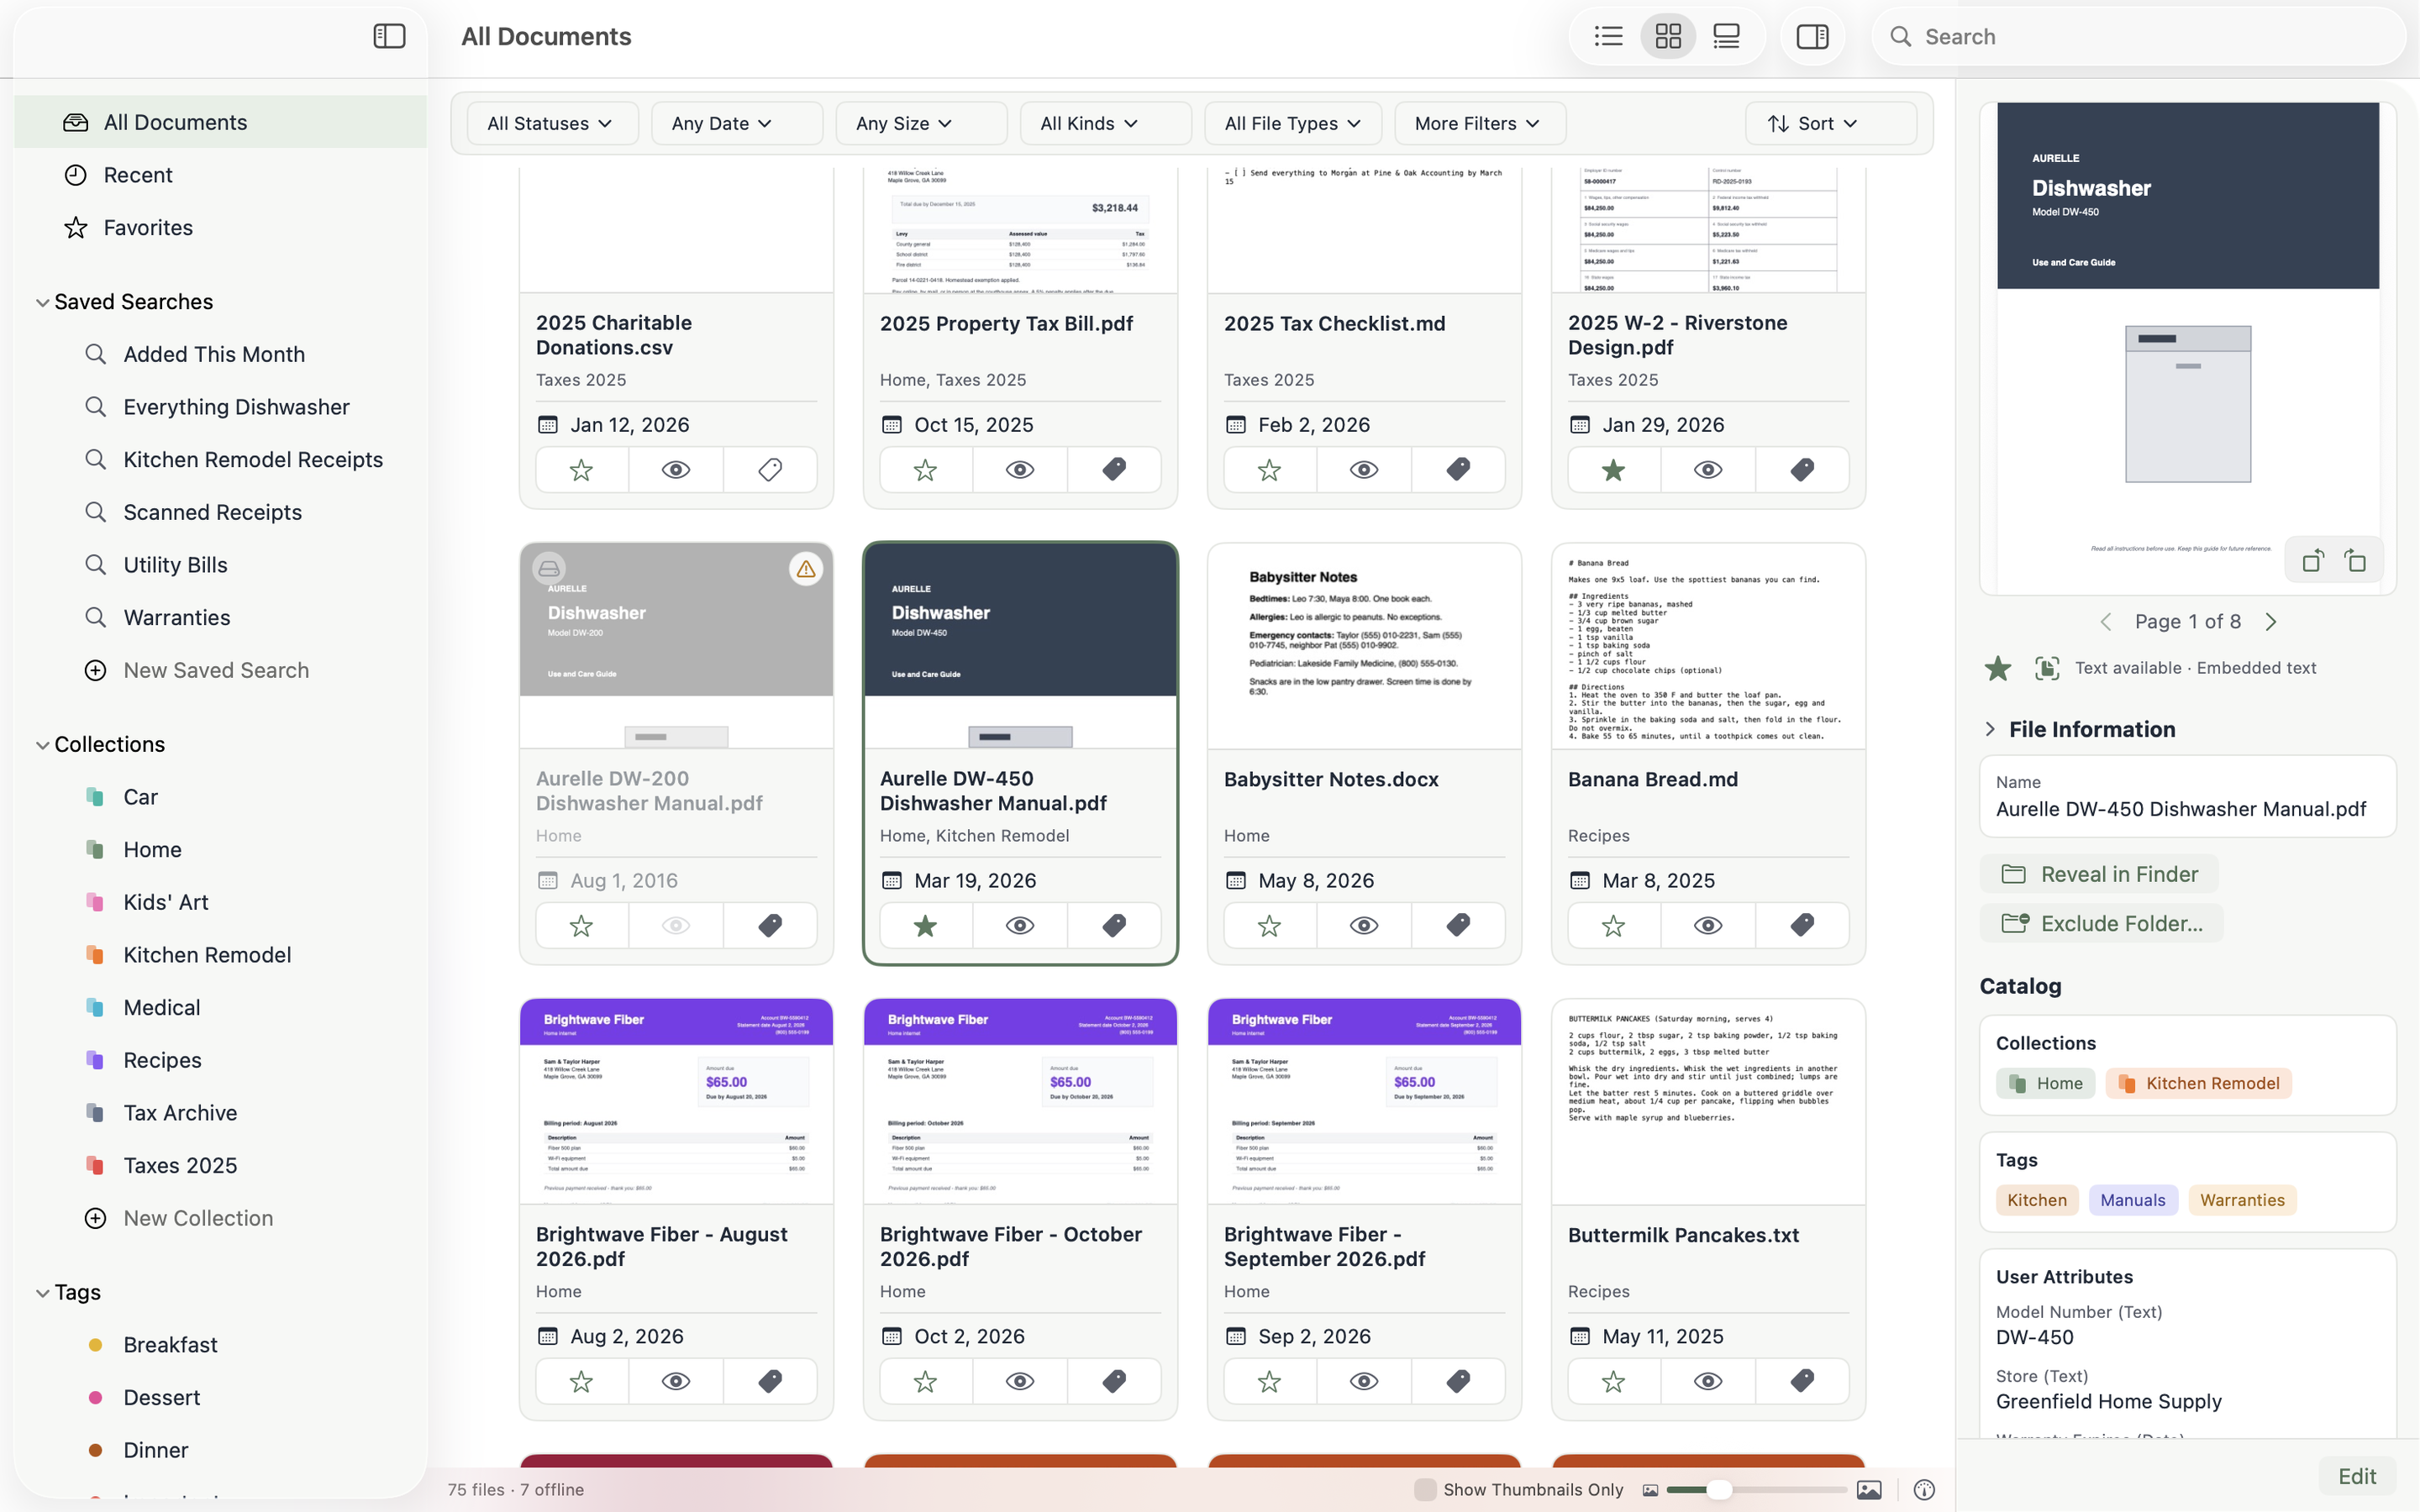The image size is (2420, 1512).
Task: Click the rotate left icon in preview
Action: click(x=2312, y=561)
